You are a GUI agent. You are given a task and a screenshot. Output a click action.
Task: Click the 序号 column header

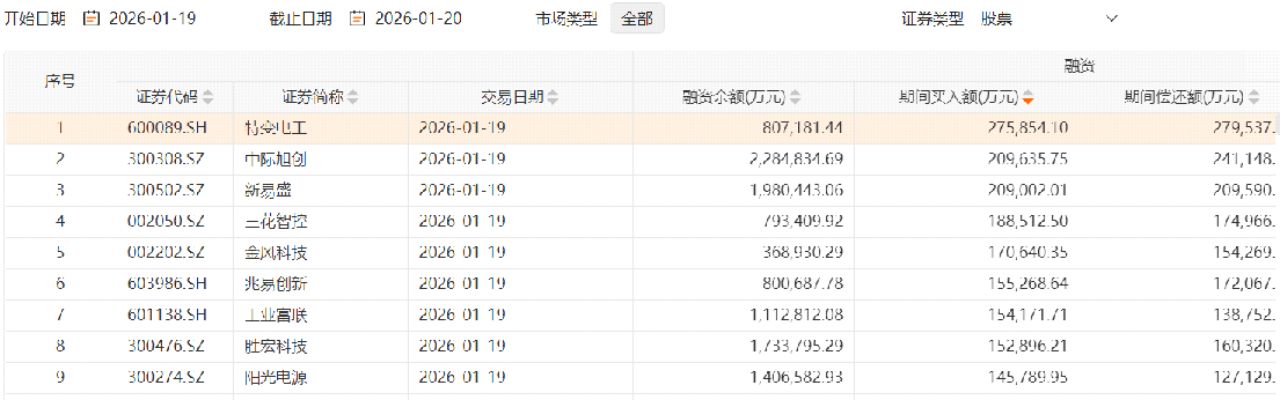point(60,82)
